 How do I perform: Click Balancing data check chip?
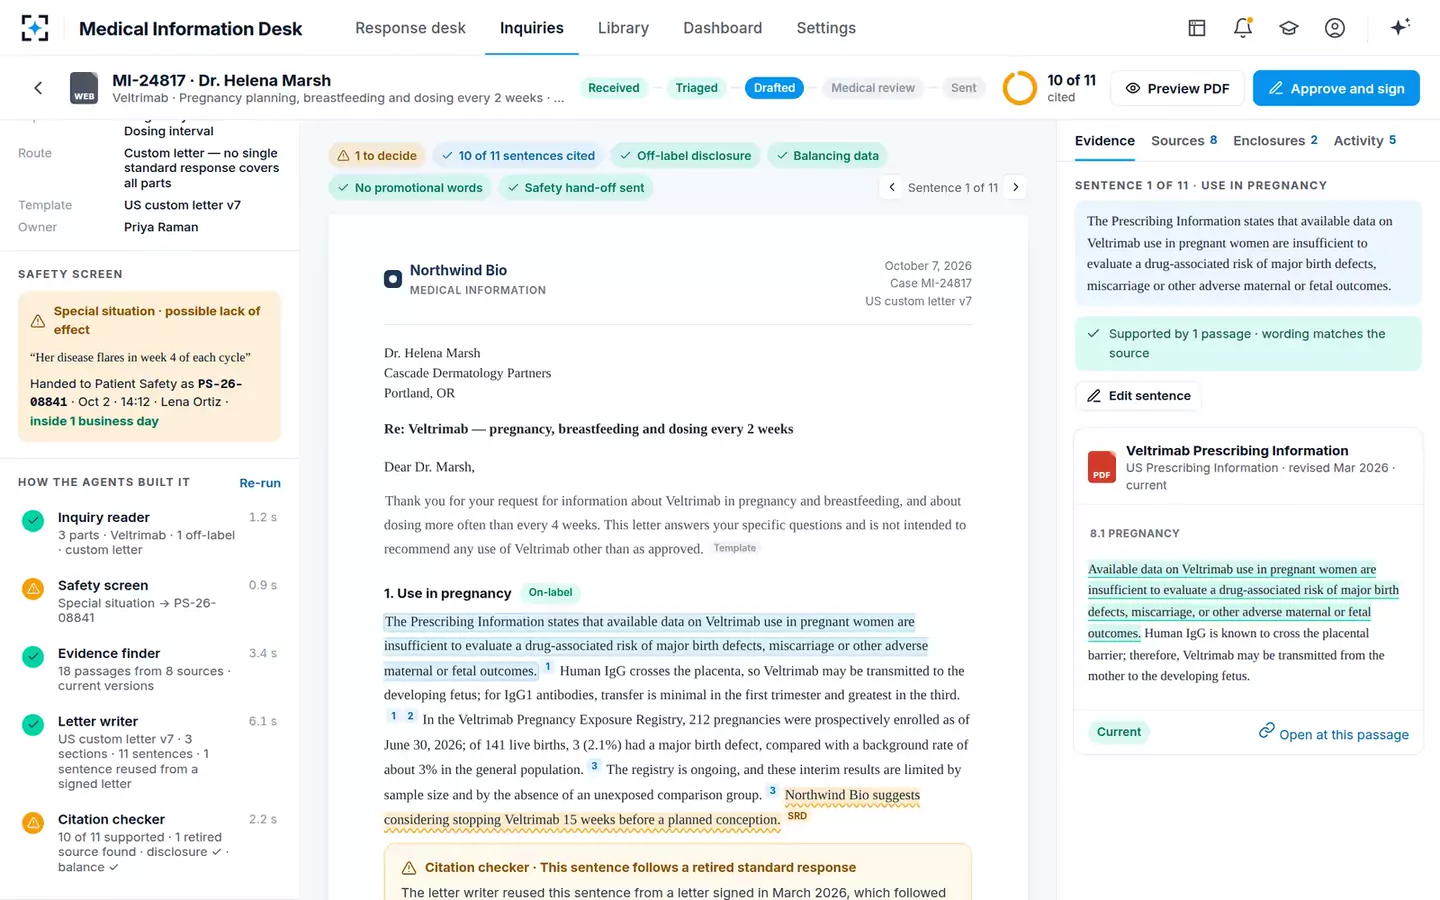827,156
